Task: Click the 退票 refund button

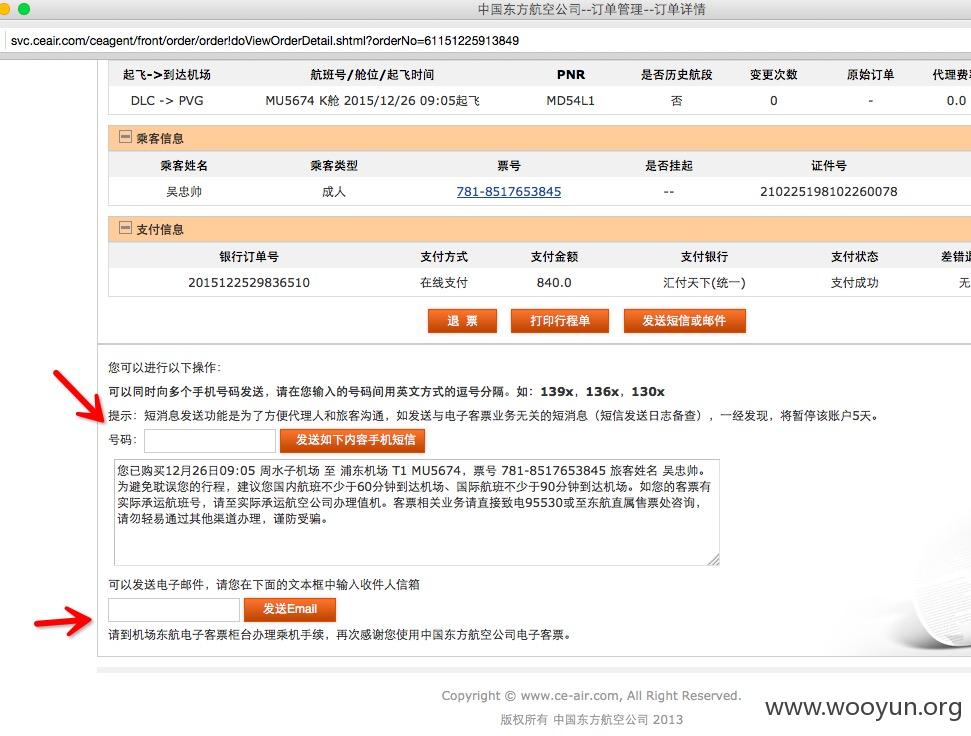Action: coord(462,321)
